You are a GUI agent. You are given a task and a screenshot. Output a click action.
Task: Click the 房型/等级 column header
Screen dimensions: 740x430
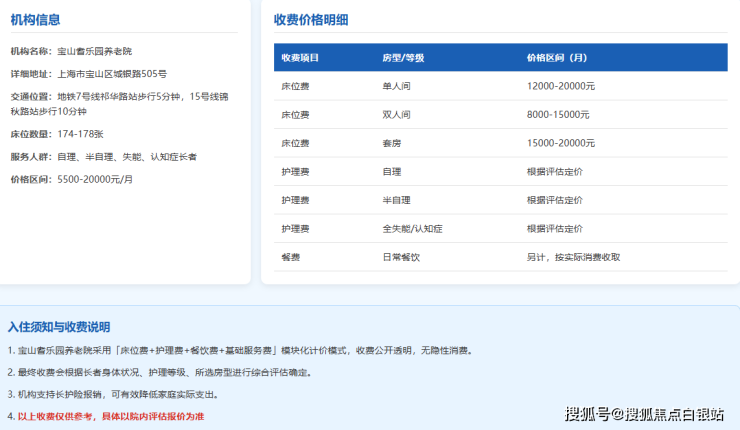(404, 58)
